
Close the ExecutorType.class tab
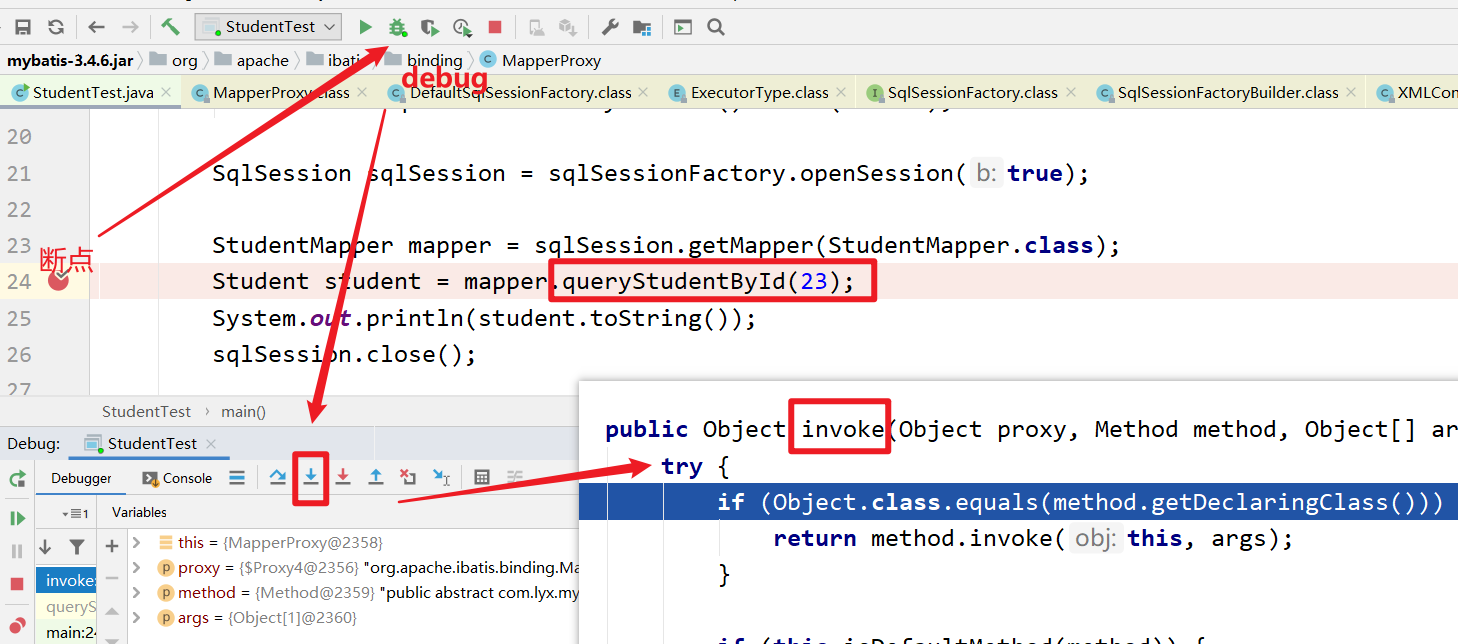point(841,92)
